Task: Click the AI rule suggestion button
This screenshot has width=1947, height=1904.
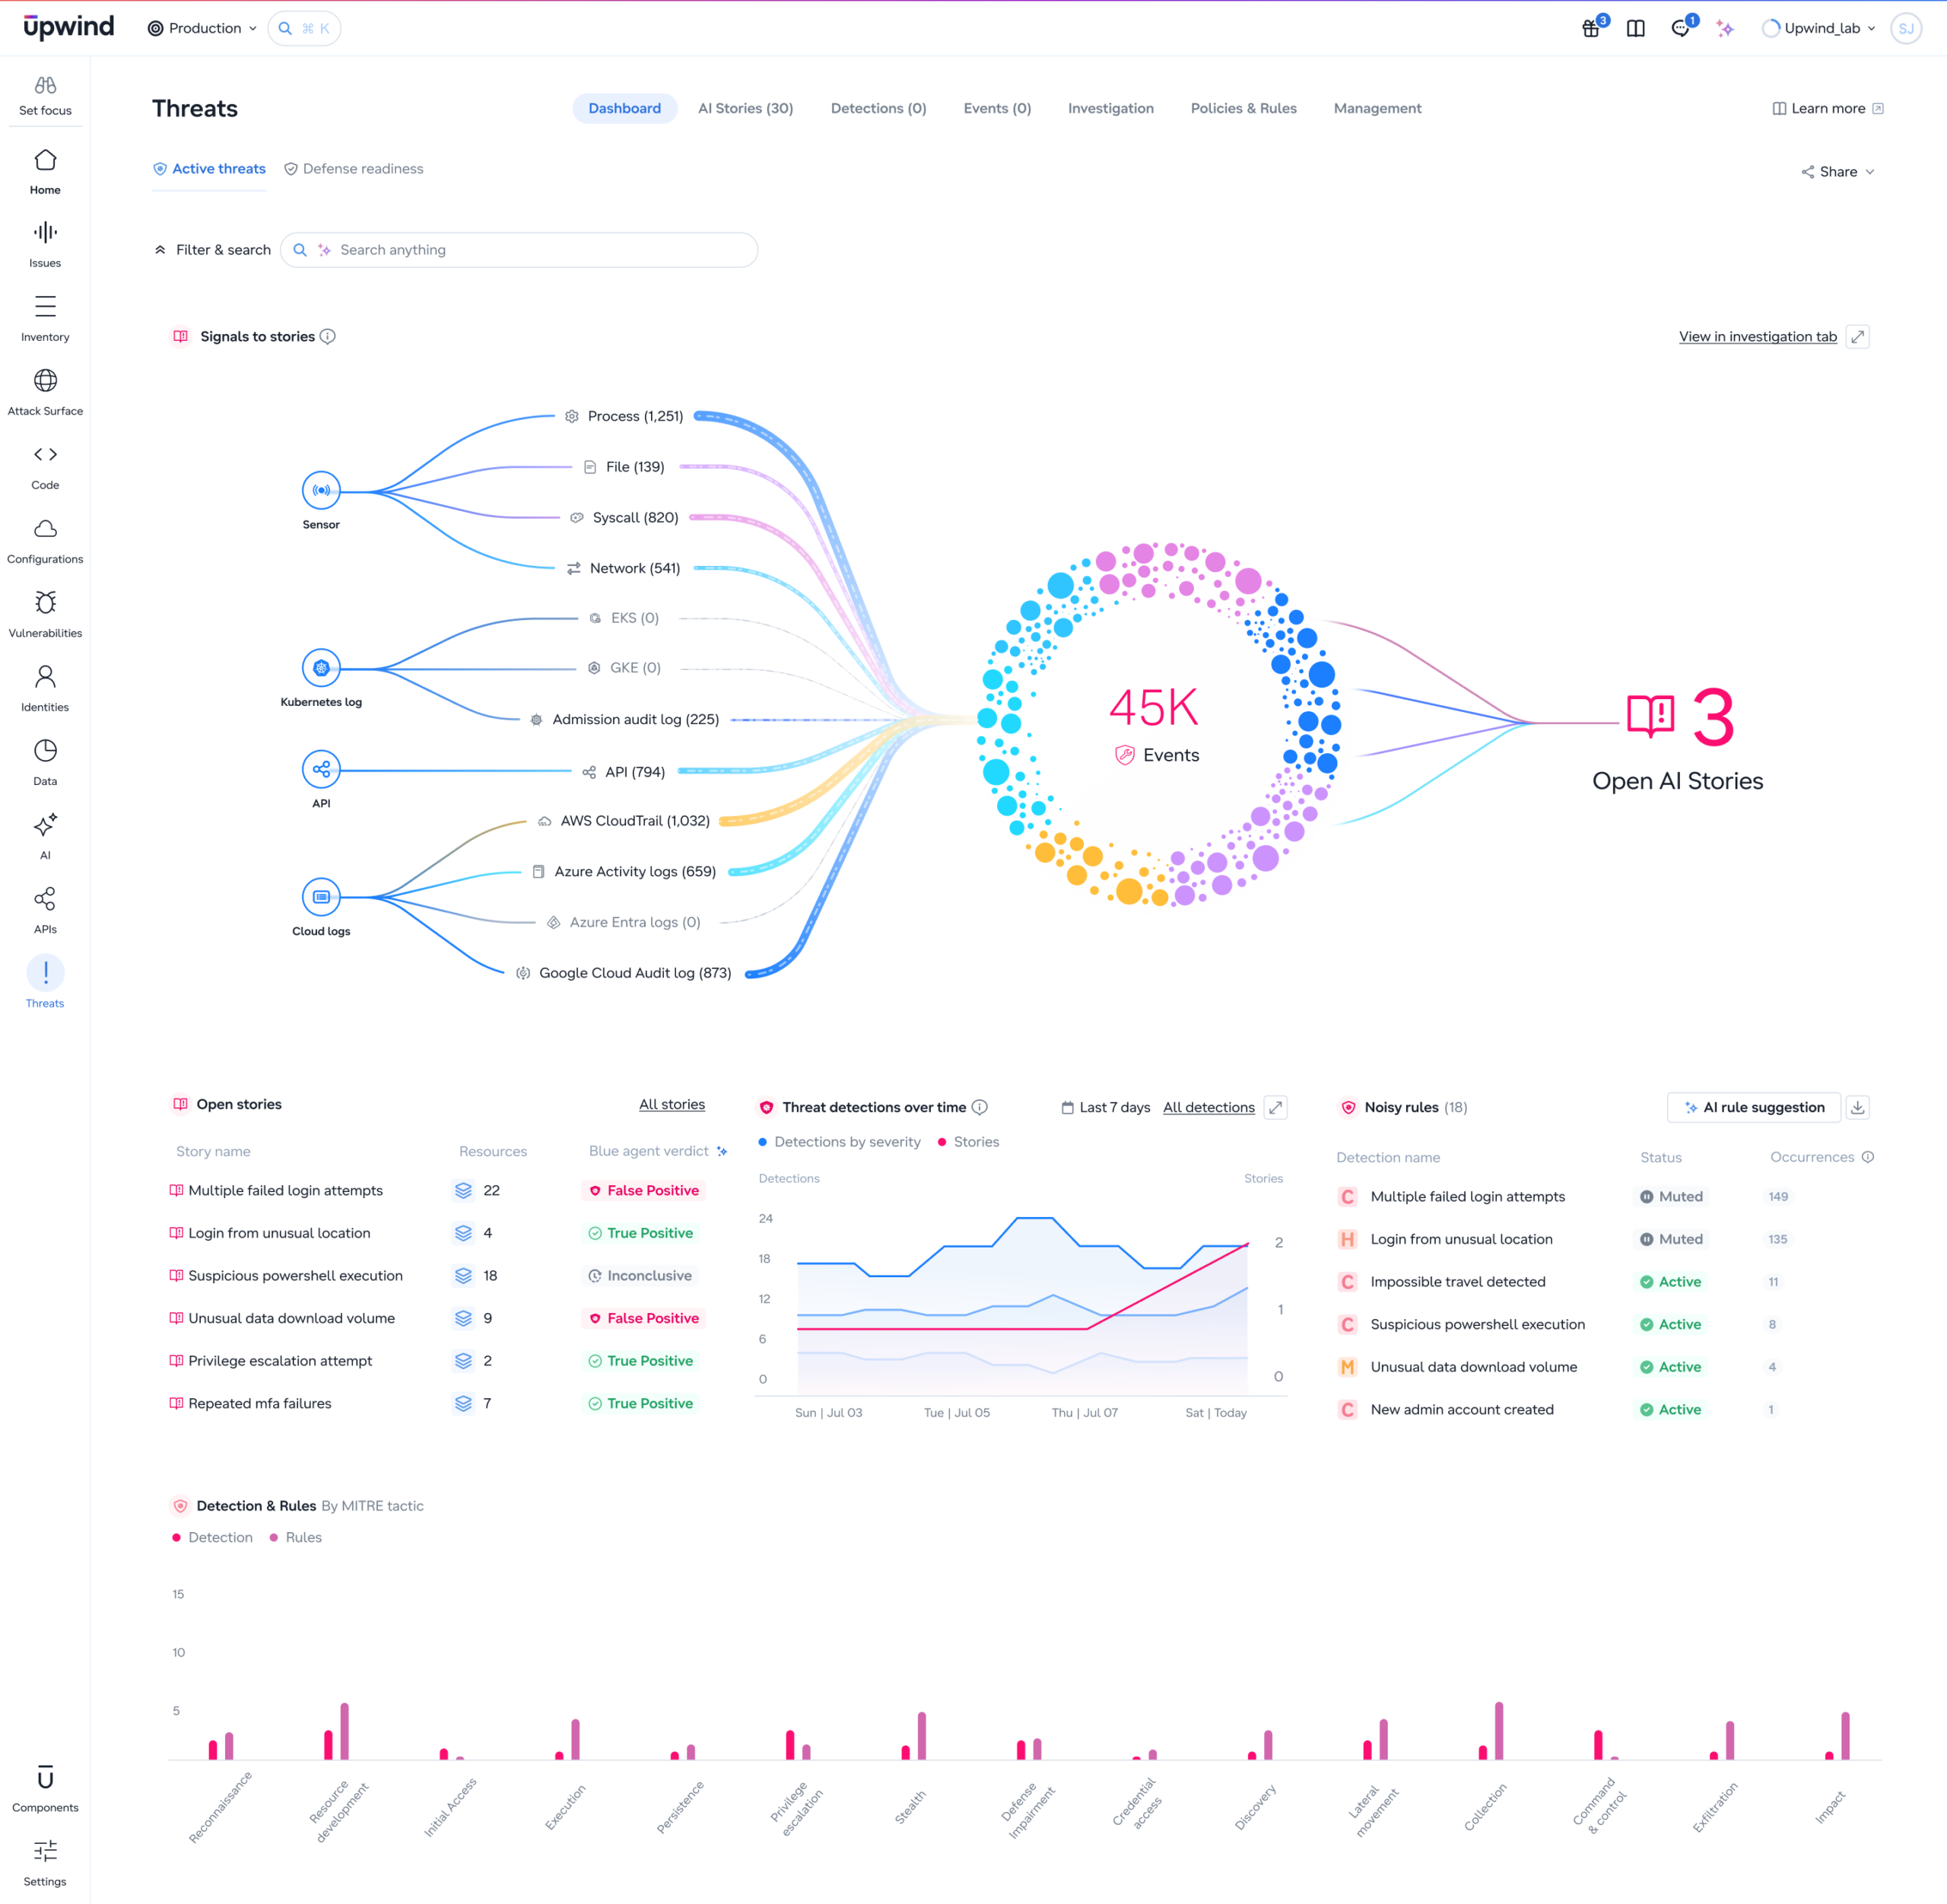Action: pos(1754,1107)
